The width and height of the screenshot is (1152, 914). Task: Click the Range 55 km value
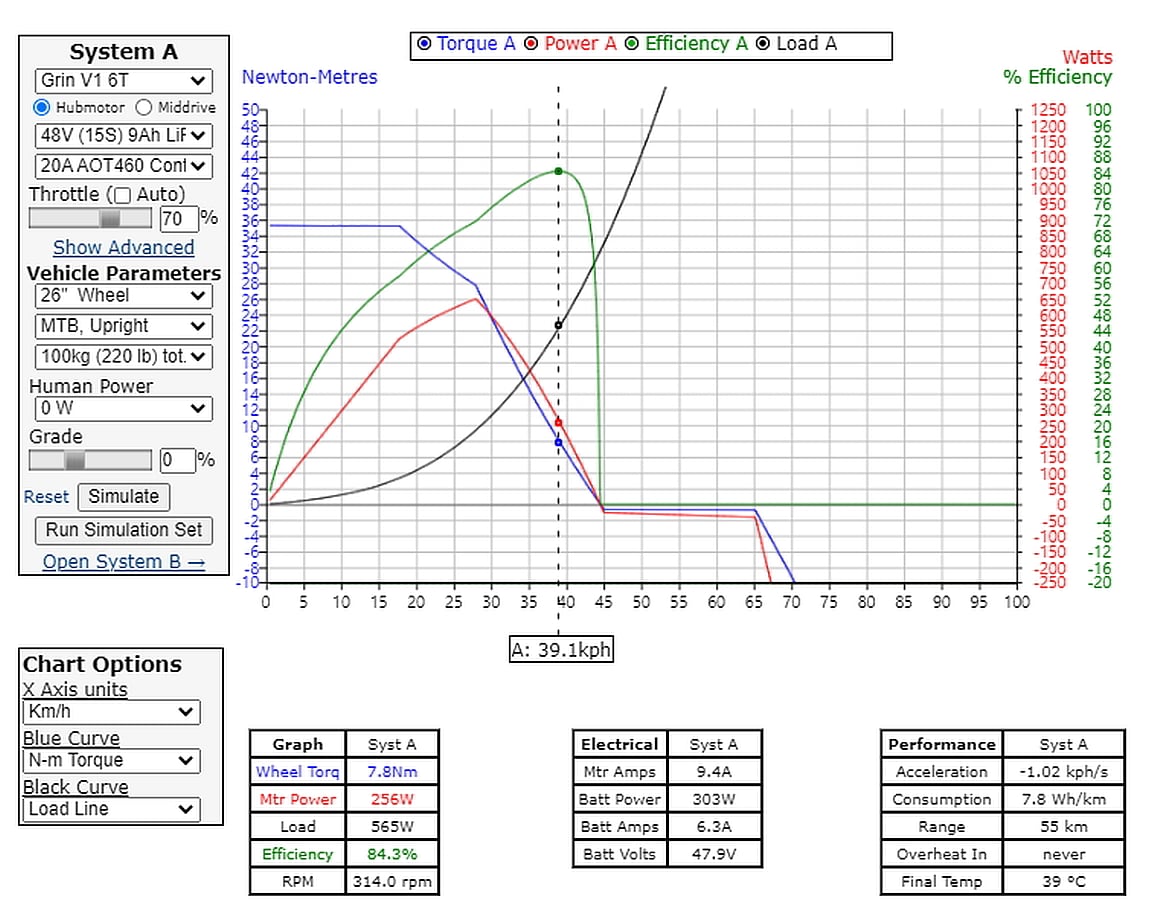coord(1064,827)
